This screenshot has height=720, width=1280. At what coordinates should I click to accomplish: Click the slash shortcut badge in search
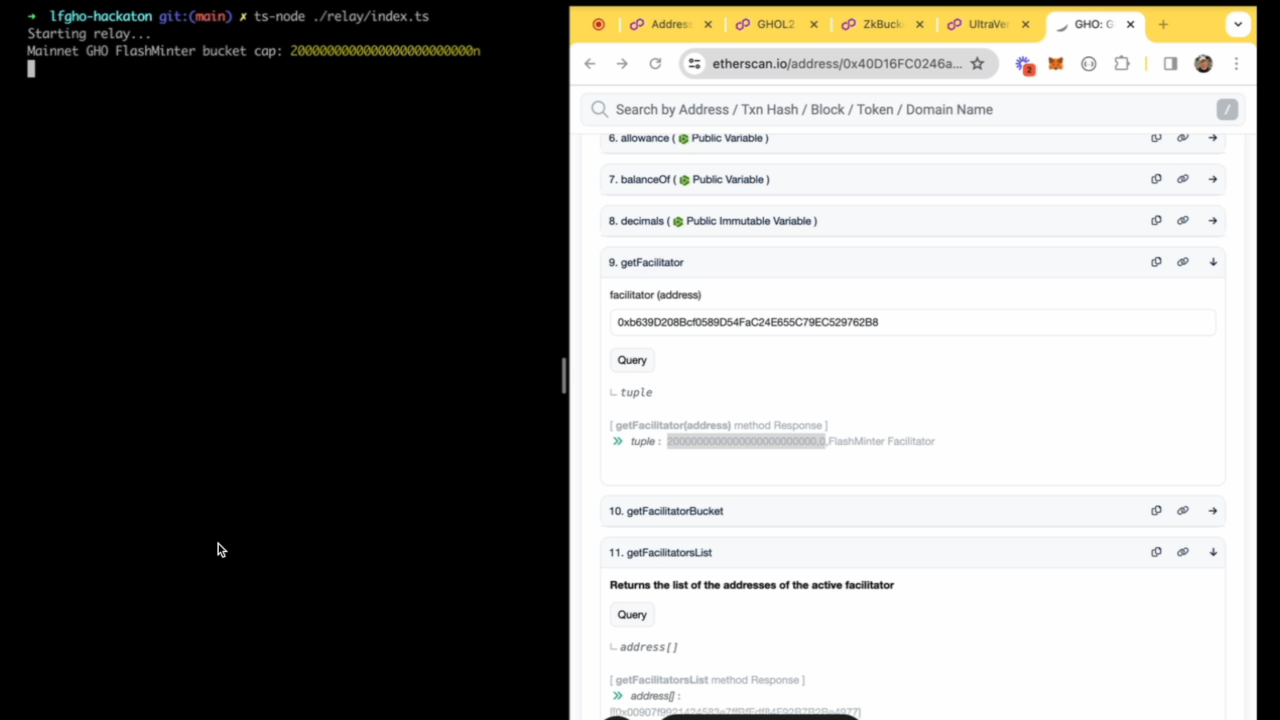pyautogui.click(x=1227, y=110)
